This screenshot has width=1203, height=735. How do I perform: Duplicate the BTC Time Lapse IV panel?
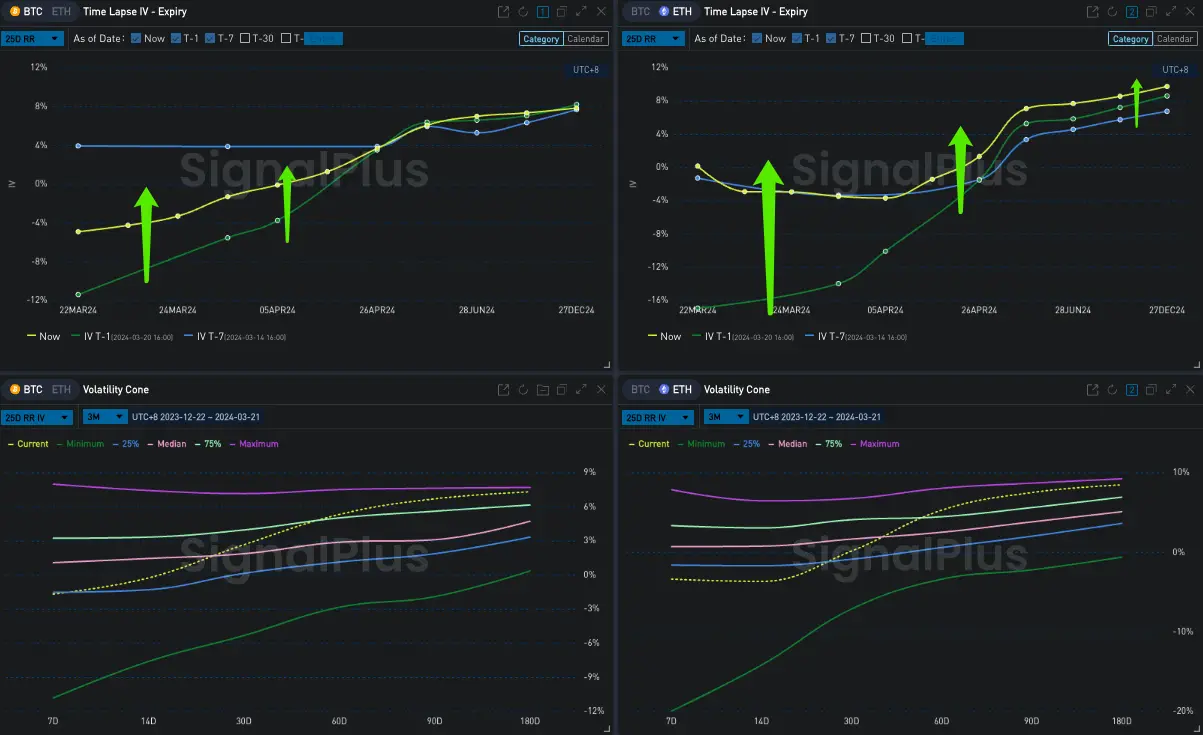click(x=561, y=12)
